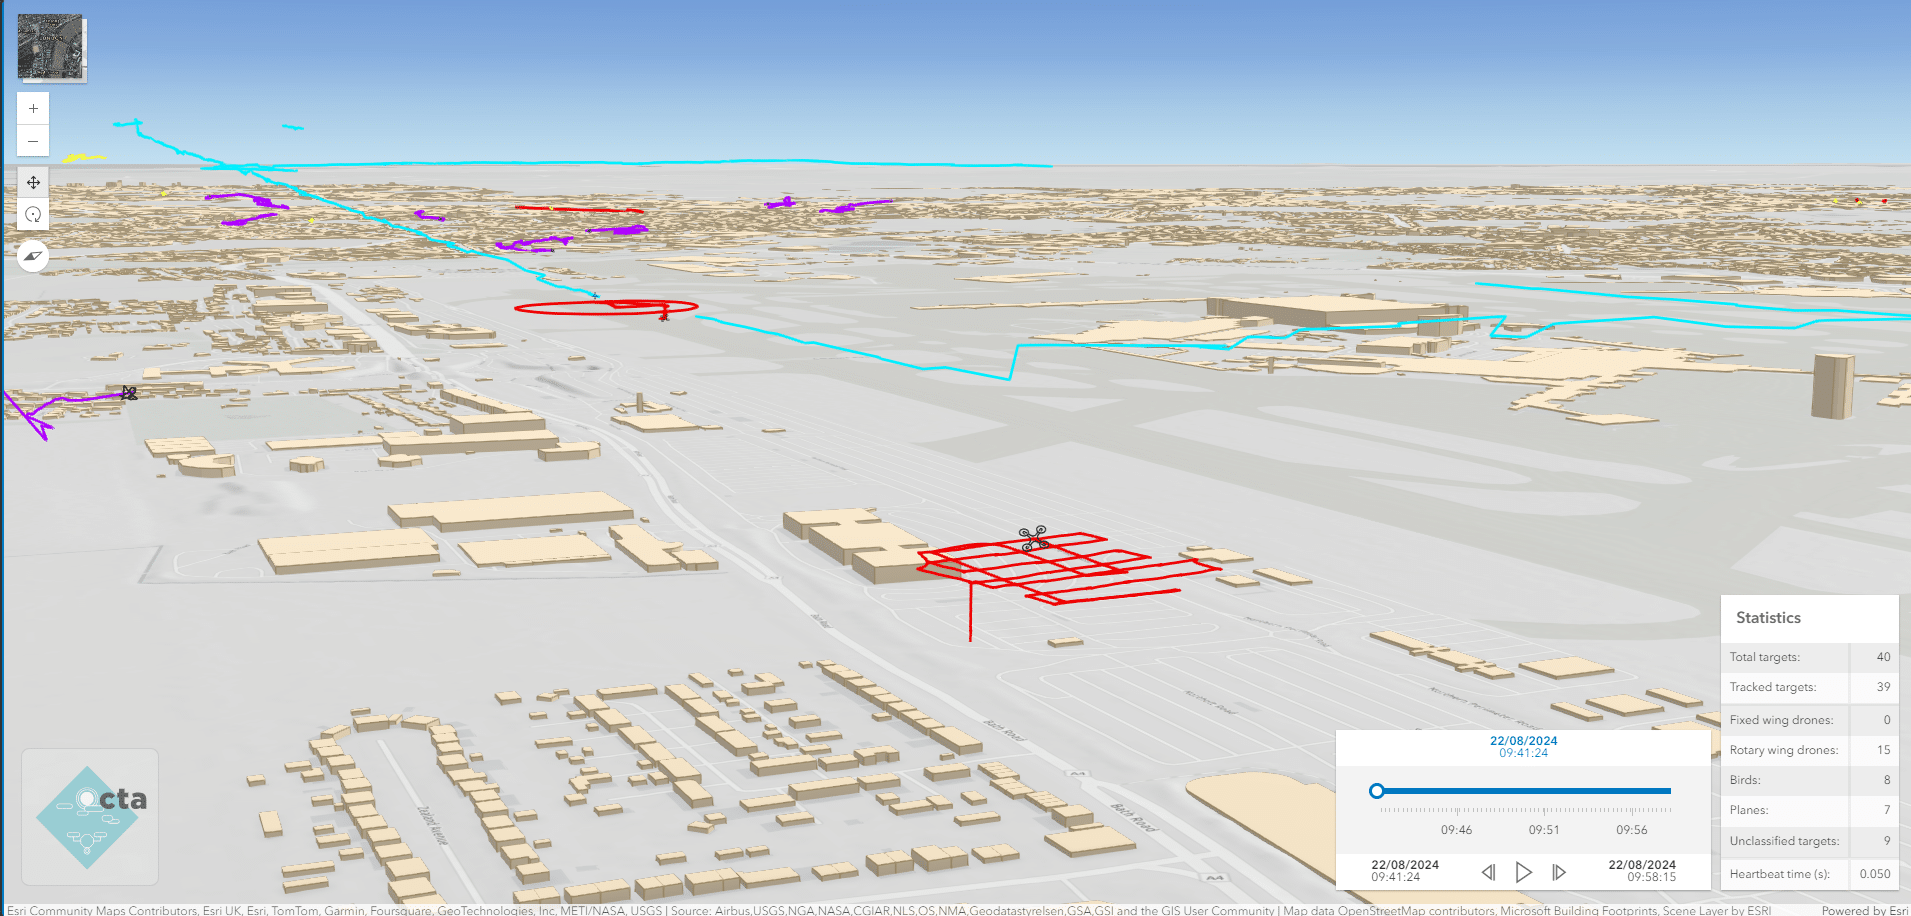The height and width of the screenshot is (916, 1911).
Task: Step to the next time frame
Action: coord(1558,872)
